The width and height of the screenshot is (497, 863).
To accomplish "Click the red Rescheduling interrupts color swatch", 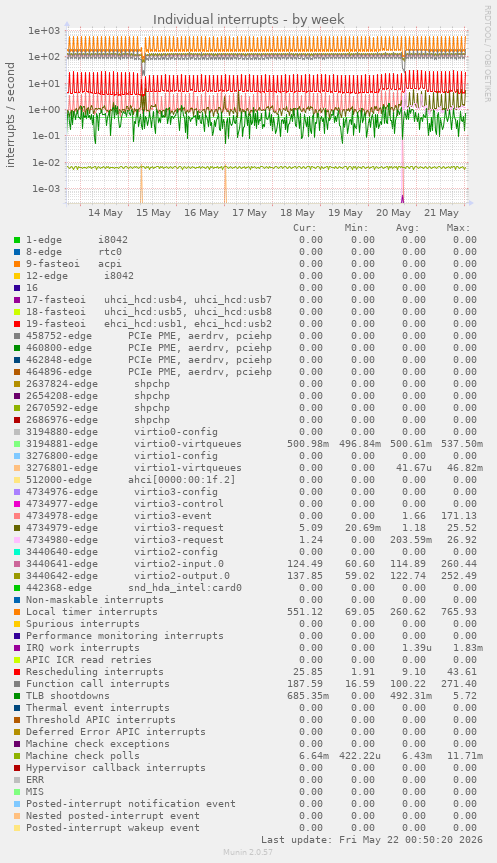I will (x=17, y=671).
